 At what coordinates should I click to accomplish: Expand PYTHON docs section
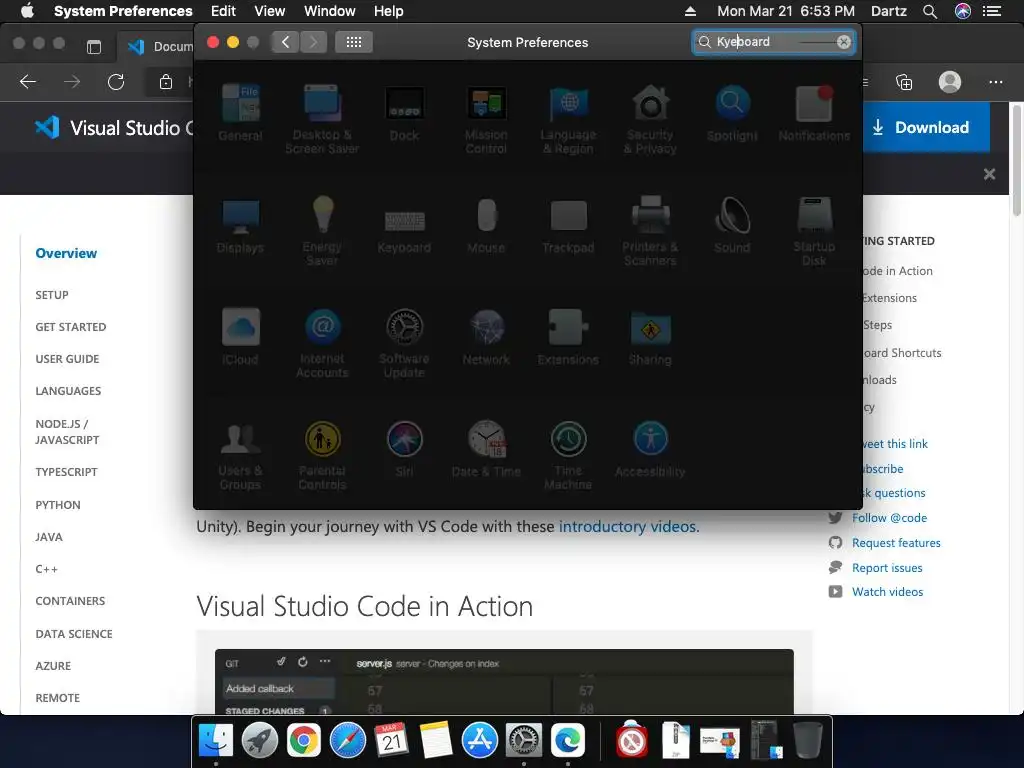pyautogui.click(x=57, y=505)
